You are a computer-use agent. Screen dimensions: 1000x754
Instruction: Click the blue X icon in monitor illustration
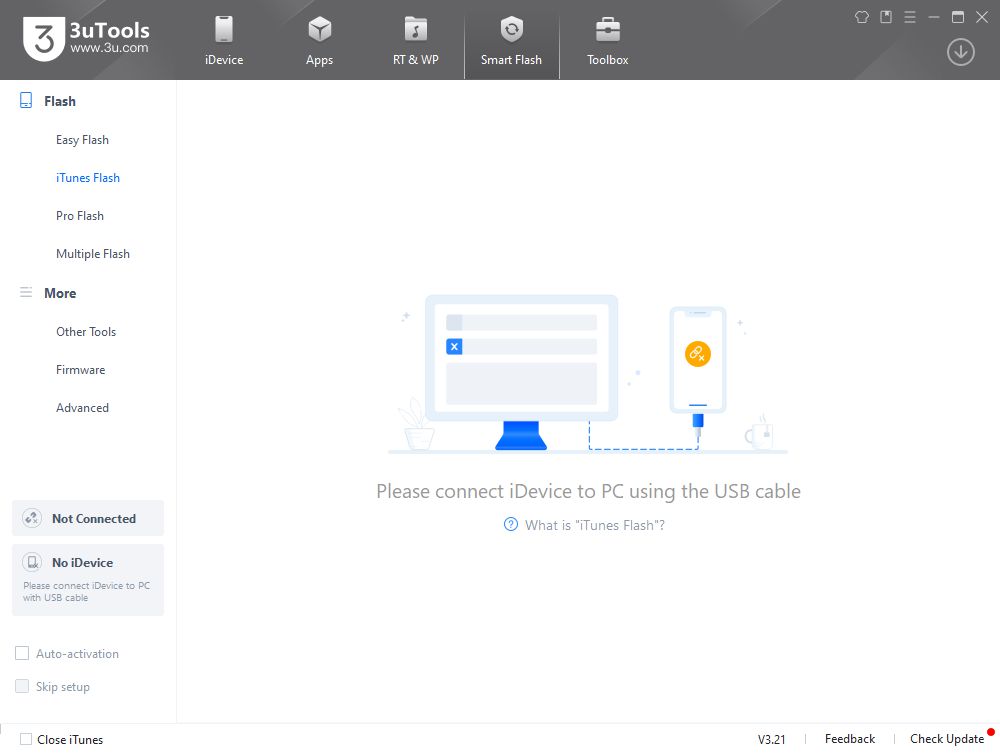pos(454,346)
